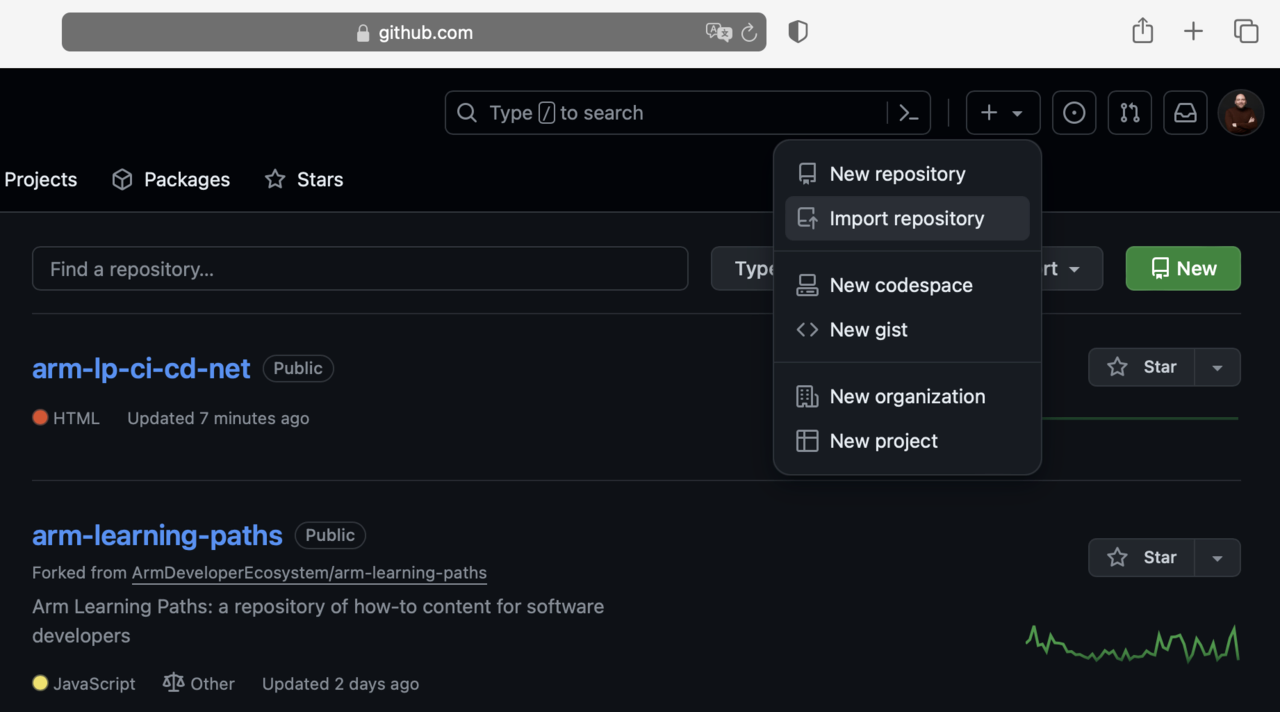Click the translate icon in address bar

(x=718, y=33)
